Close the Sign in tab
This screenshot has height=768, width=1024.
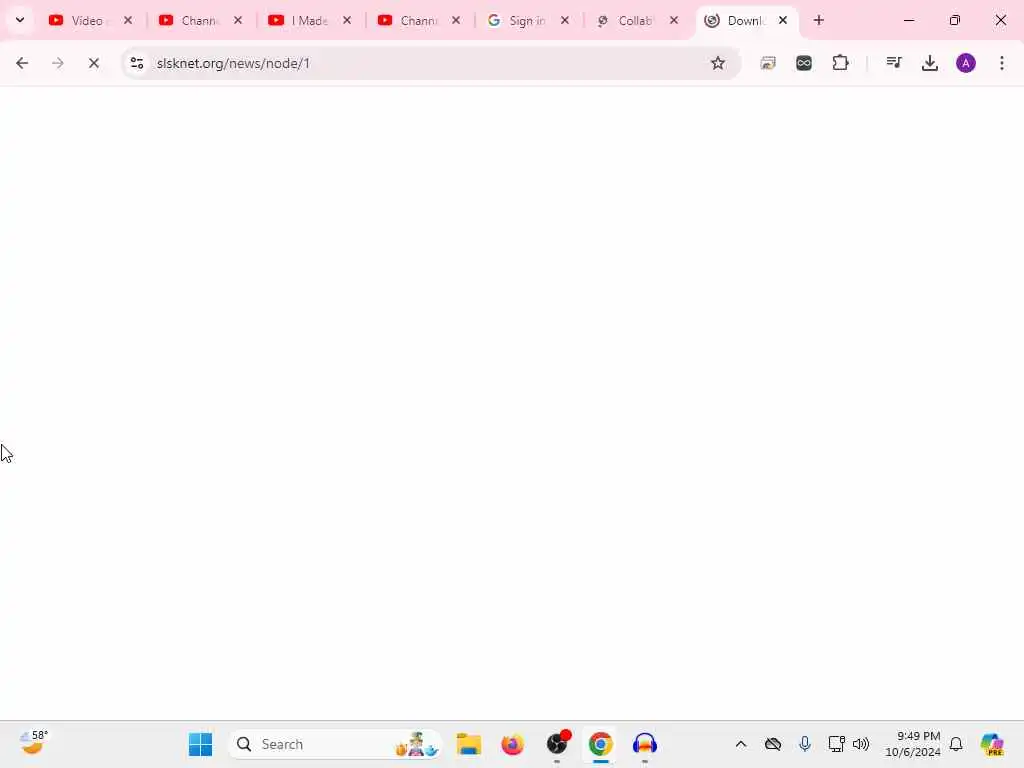[565, 20]
